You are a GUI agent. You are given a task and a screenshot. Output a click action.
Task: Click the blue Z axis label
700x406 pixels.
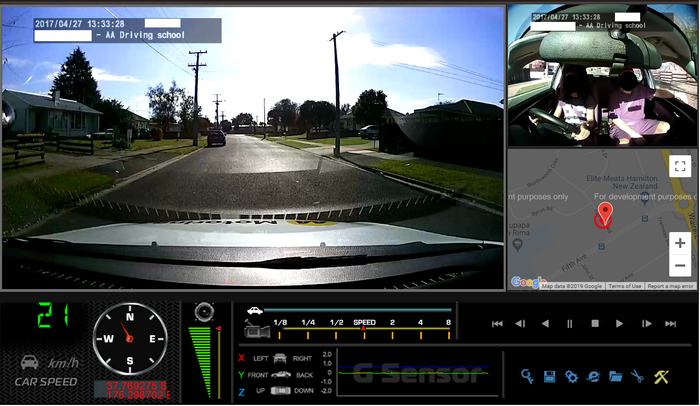pyautogui.click(x=242, y=392)
